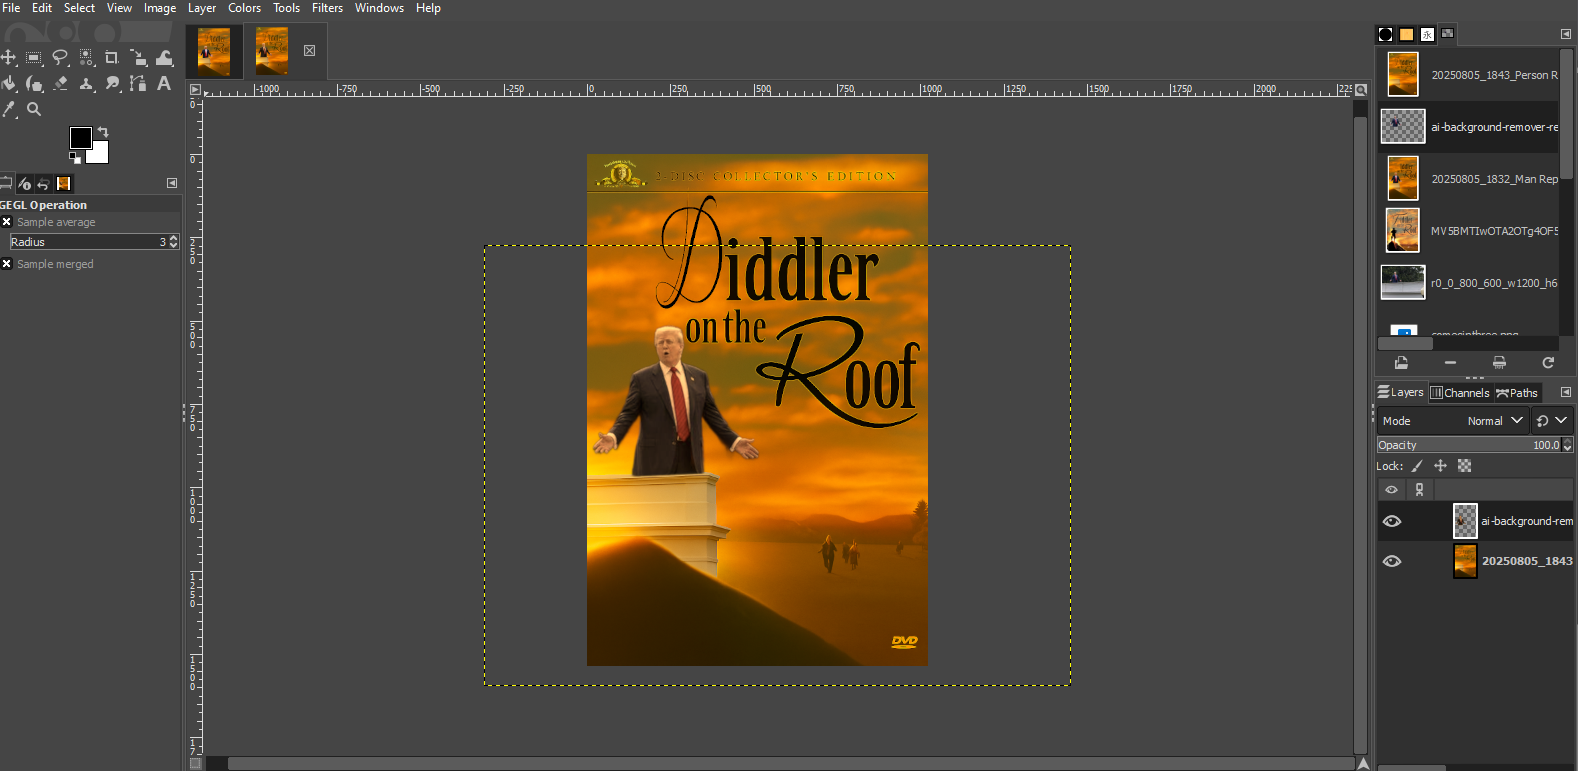Select the Smudge tool

point(112,84)
